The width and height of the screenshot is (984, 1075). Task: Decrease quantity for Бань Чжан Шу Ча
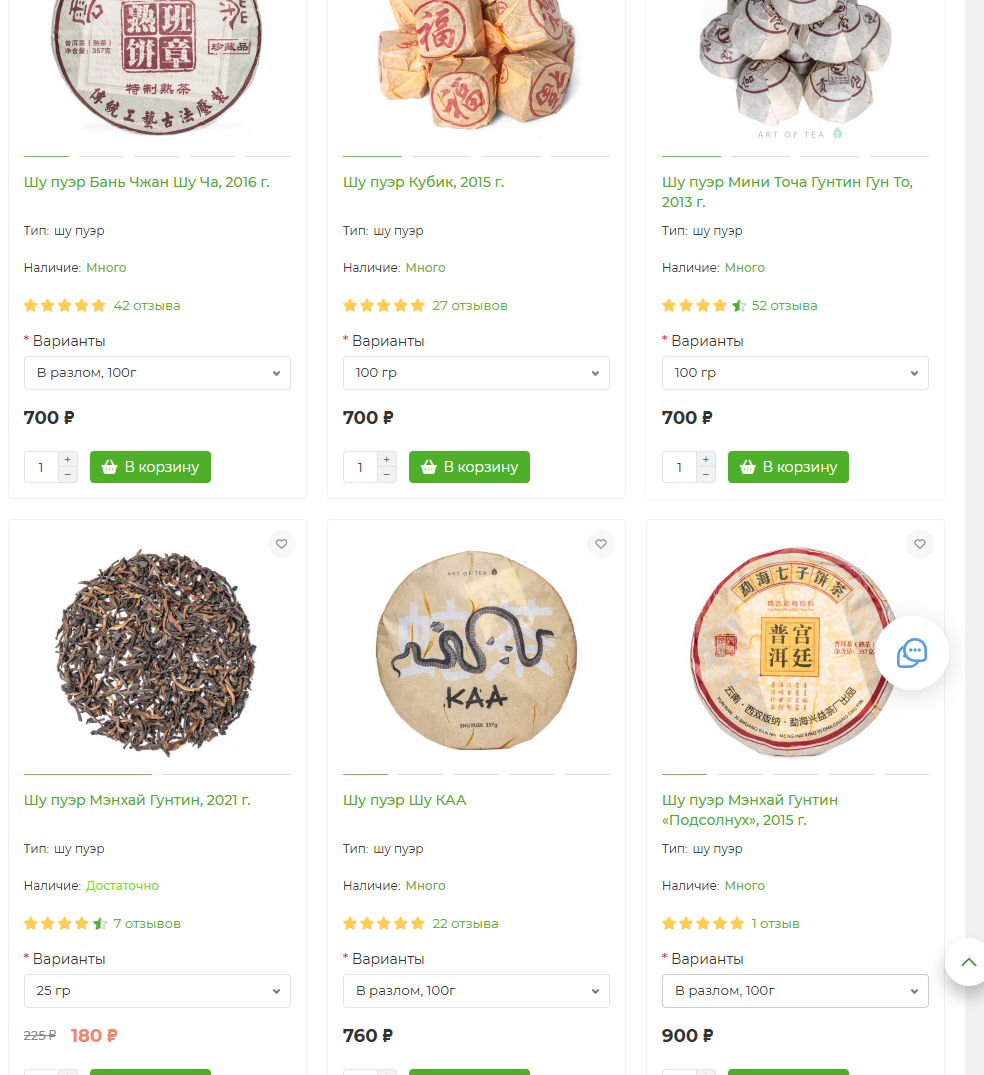[x=68, y=474]
